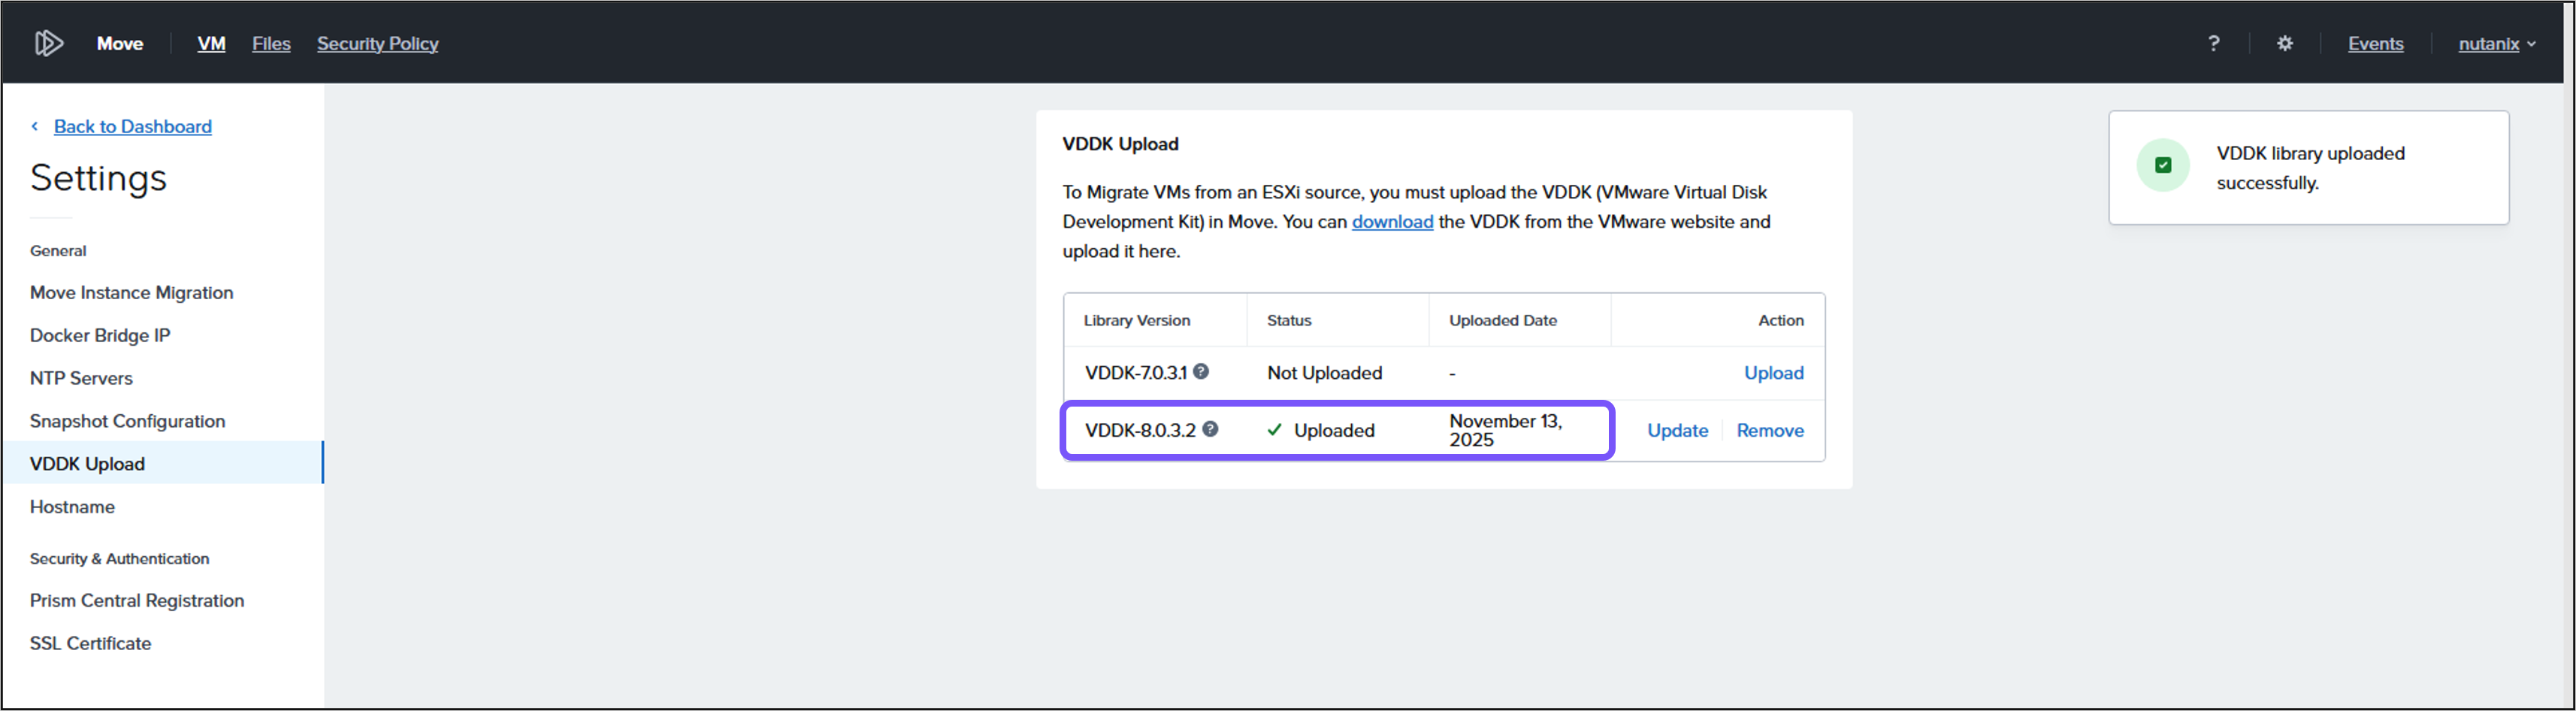Click the back chevron before Back to Dashboard

coord(35,126)
